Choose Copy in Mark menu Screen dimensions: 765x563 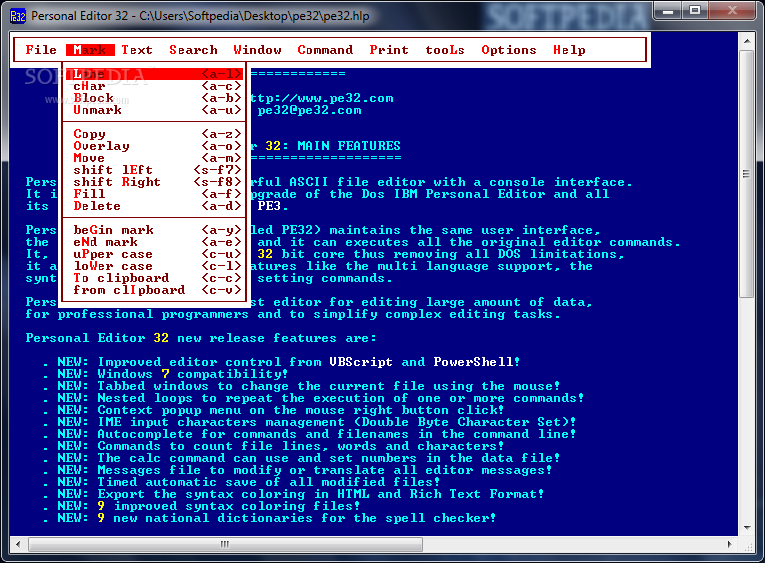(154, 134)
